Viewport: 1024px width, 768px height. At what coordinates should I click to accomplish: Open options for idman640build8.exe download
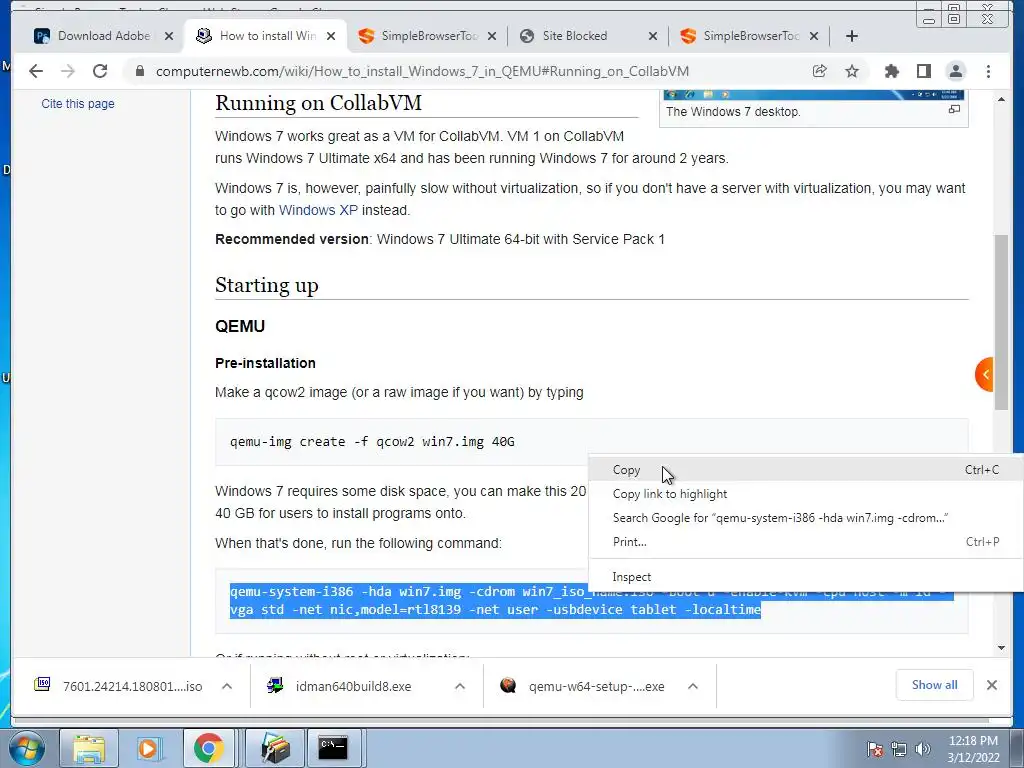(460, 686)
